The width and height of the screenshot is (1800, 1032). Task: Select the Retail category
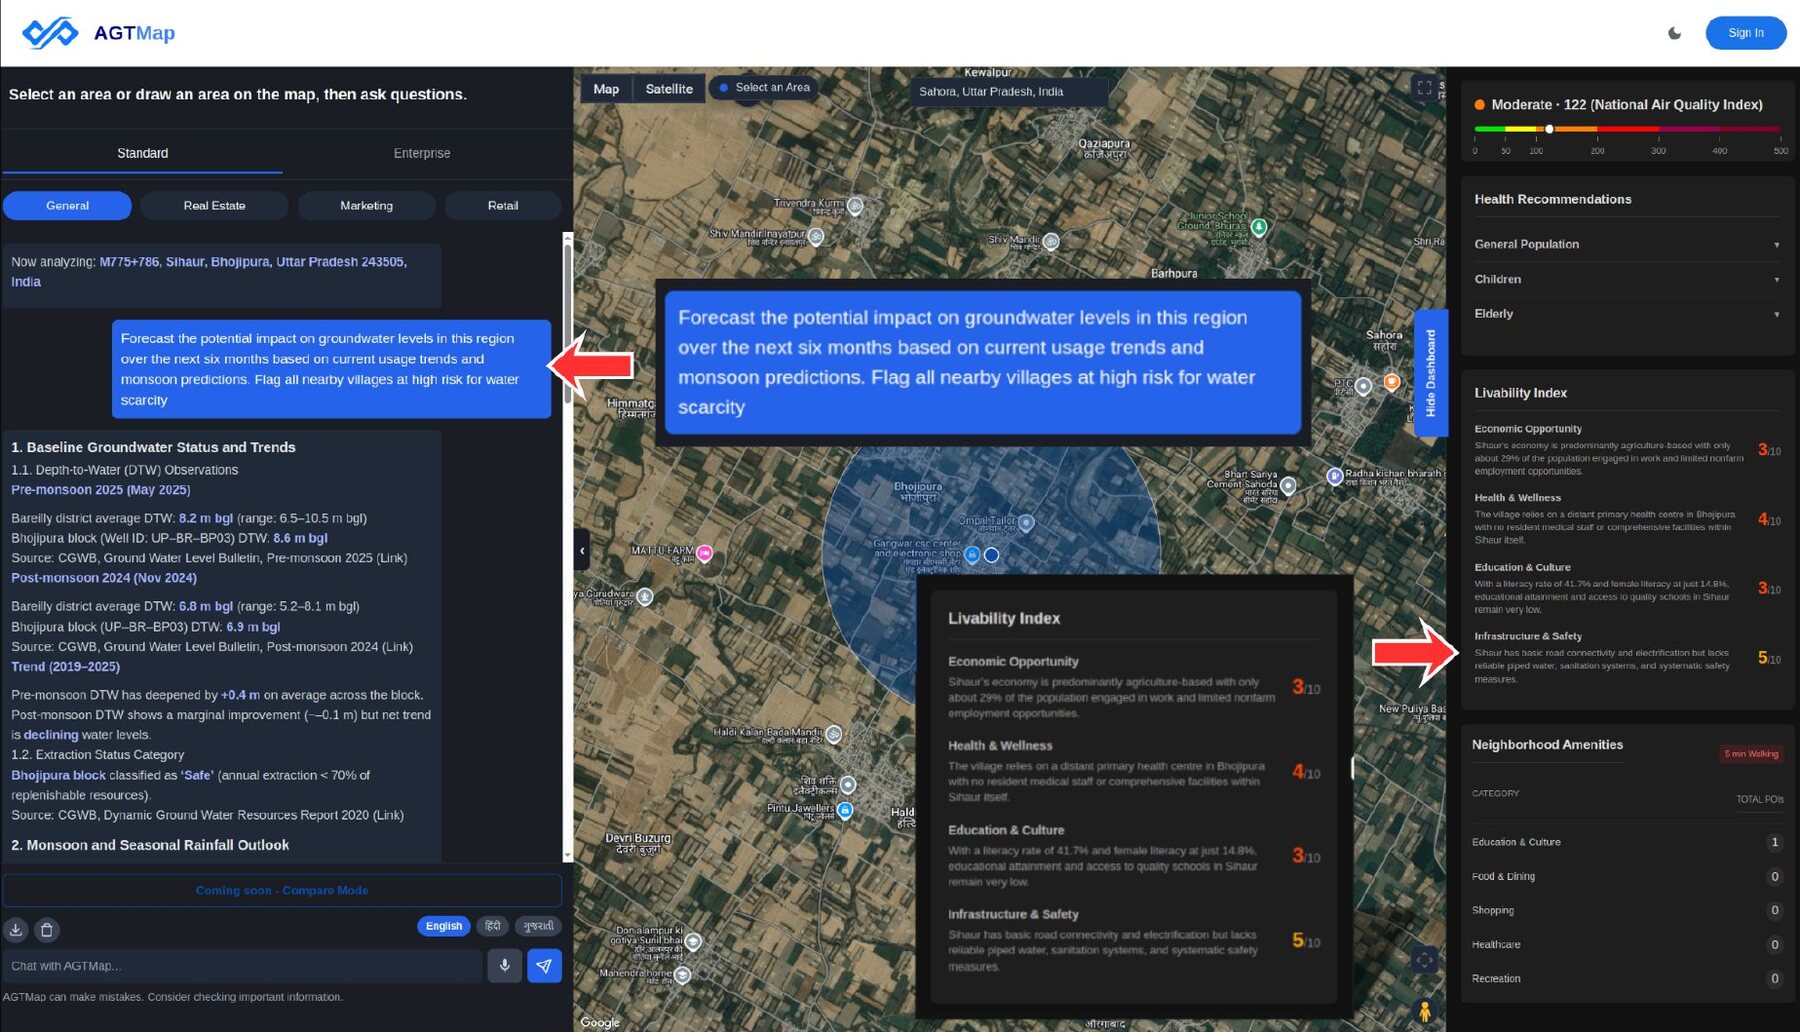pos(503,206)
